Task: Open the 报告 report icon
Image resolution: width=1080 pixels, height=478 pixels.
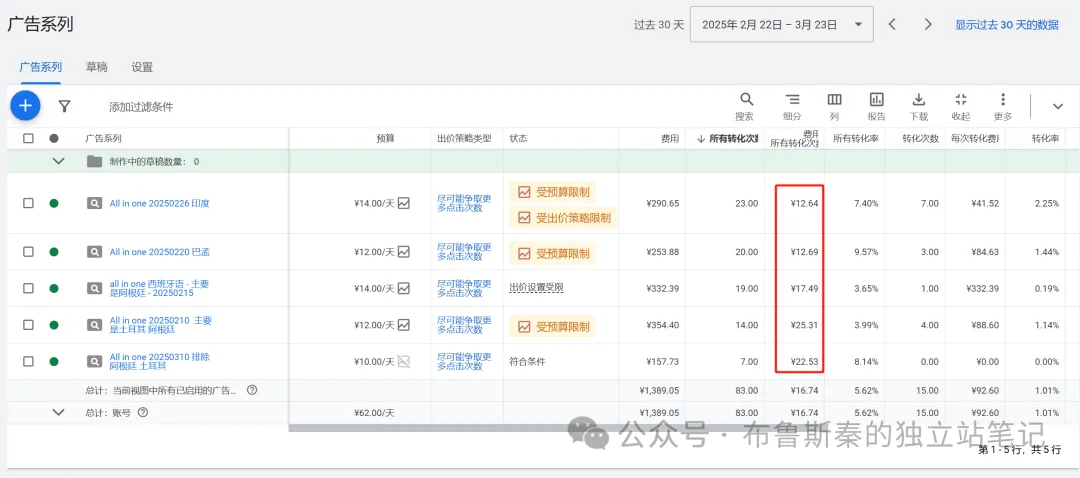Action: [876, 100]
